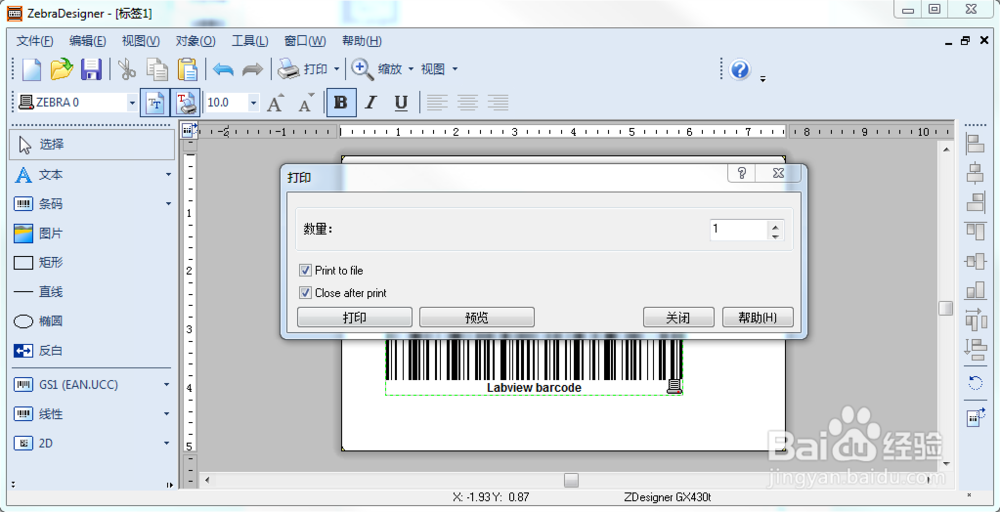Copy the selected object
This screenshot has width=1000, height=512.
(x=157, y=69)
